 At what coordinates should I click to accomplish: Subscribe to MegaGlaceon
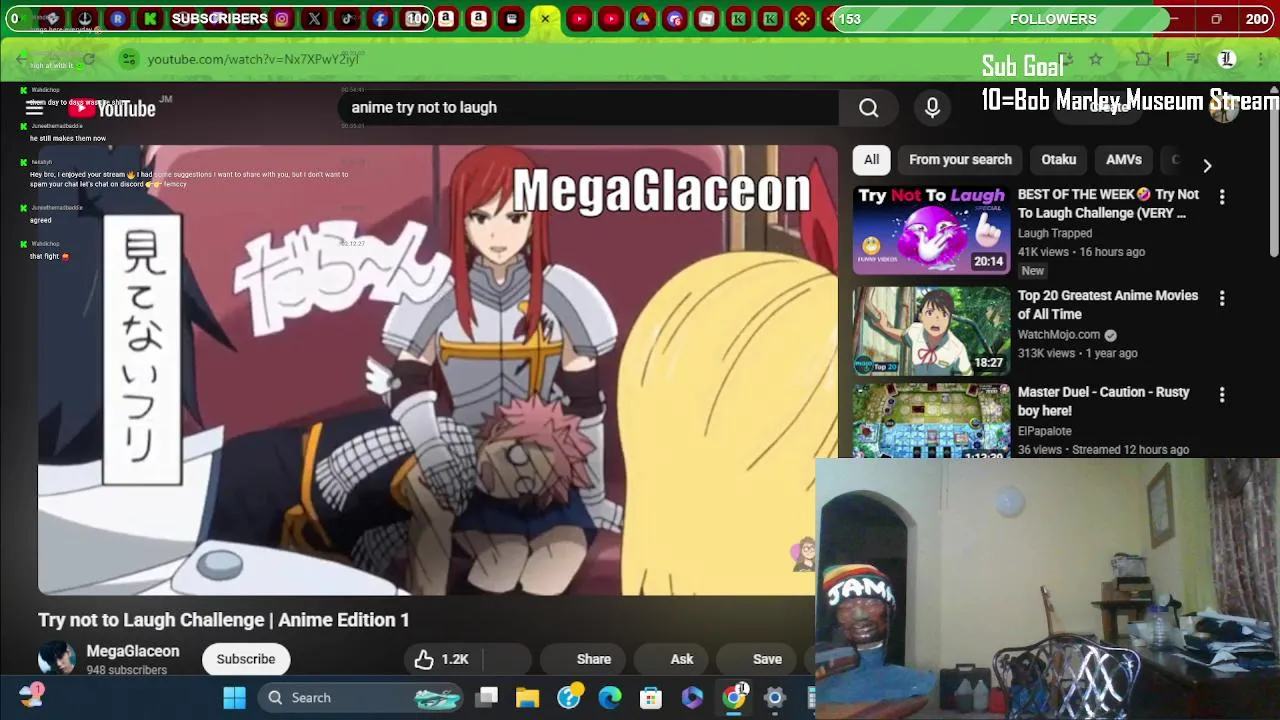tap(246, 659)
